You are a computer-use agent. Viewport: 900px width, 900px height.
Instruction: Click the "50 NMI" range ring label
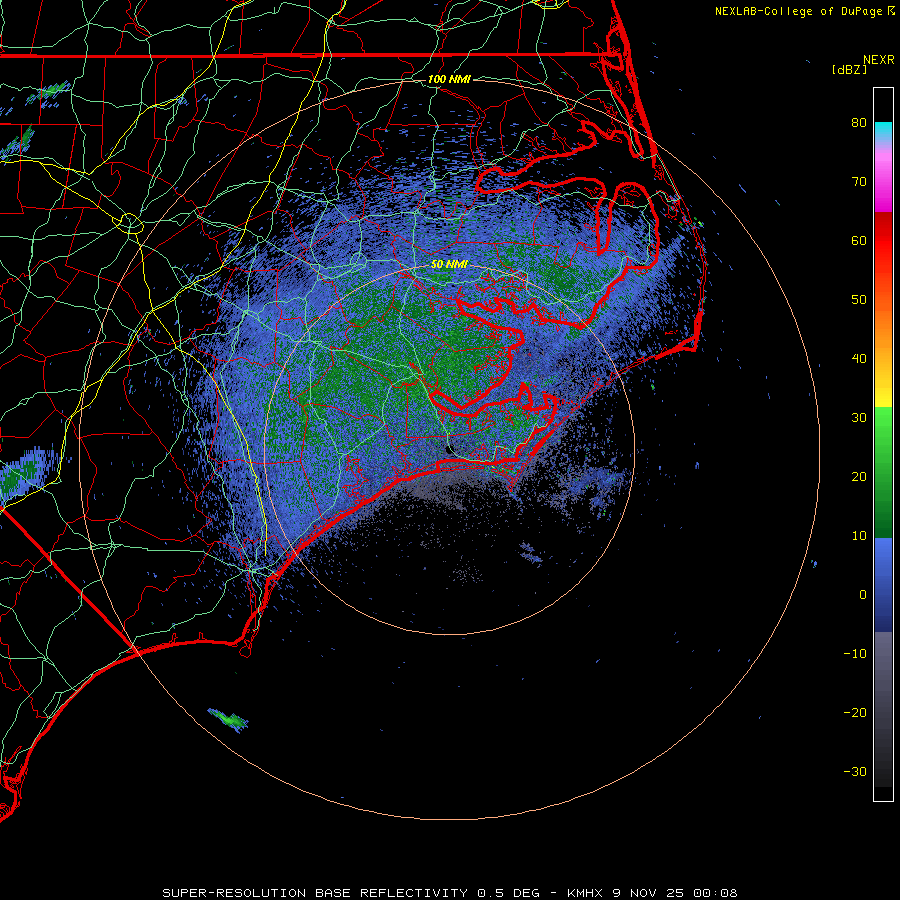tap(449, 265)
